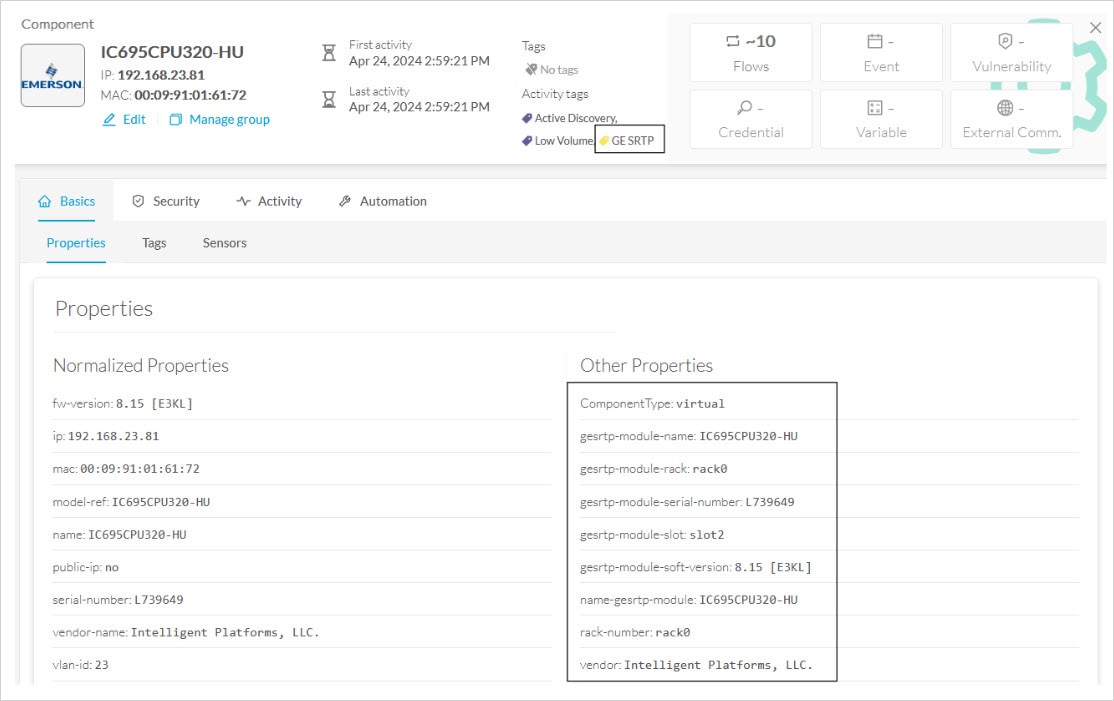Click the ComponentType virtual row

click(x=829, y=403)
